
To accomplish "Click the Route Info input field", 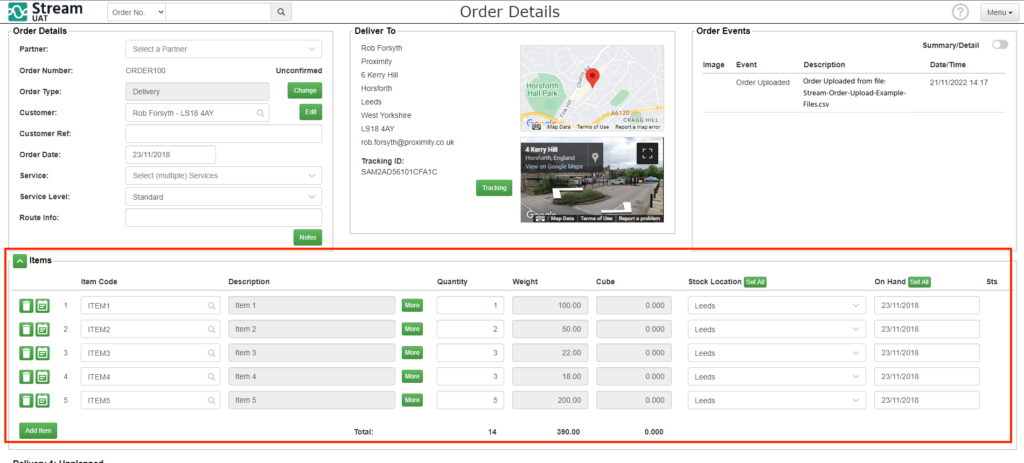I will 223,217.
